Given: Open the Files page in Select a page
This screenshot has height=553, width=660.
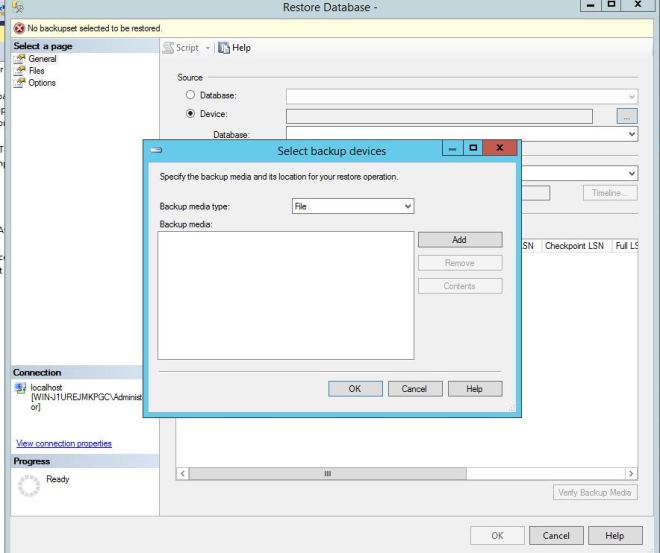Looking at the screenshot, I should click(36, 71).
